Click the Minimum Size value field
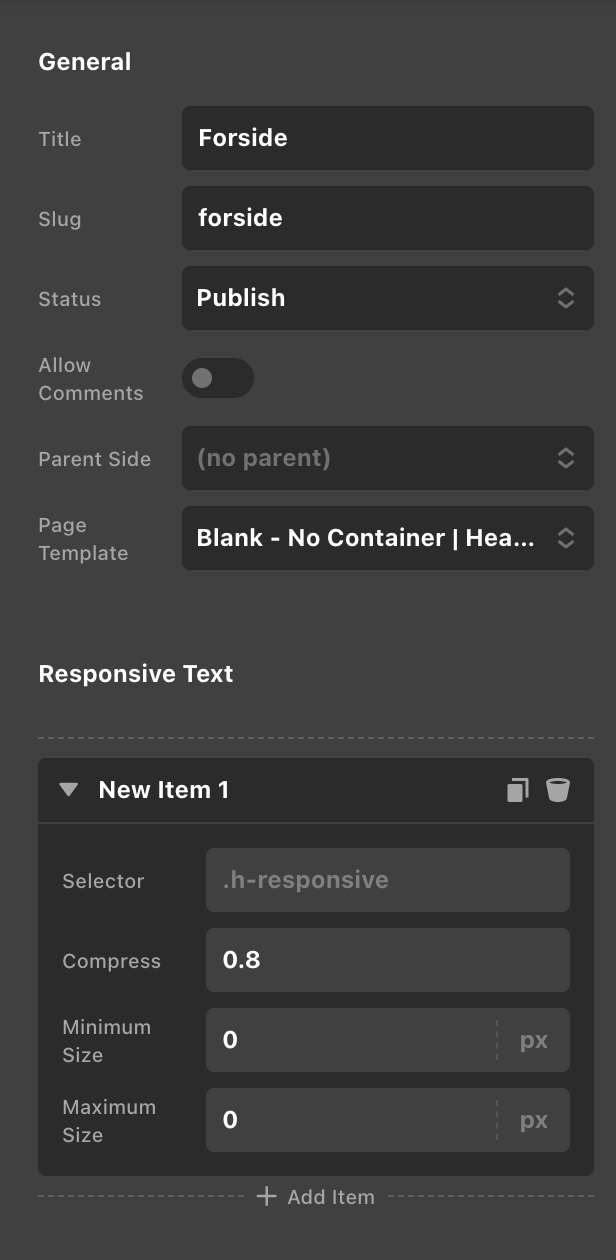 click(351, 1040)
